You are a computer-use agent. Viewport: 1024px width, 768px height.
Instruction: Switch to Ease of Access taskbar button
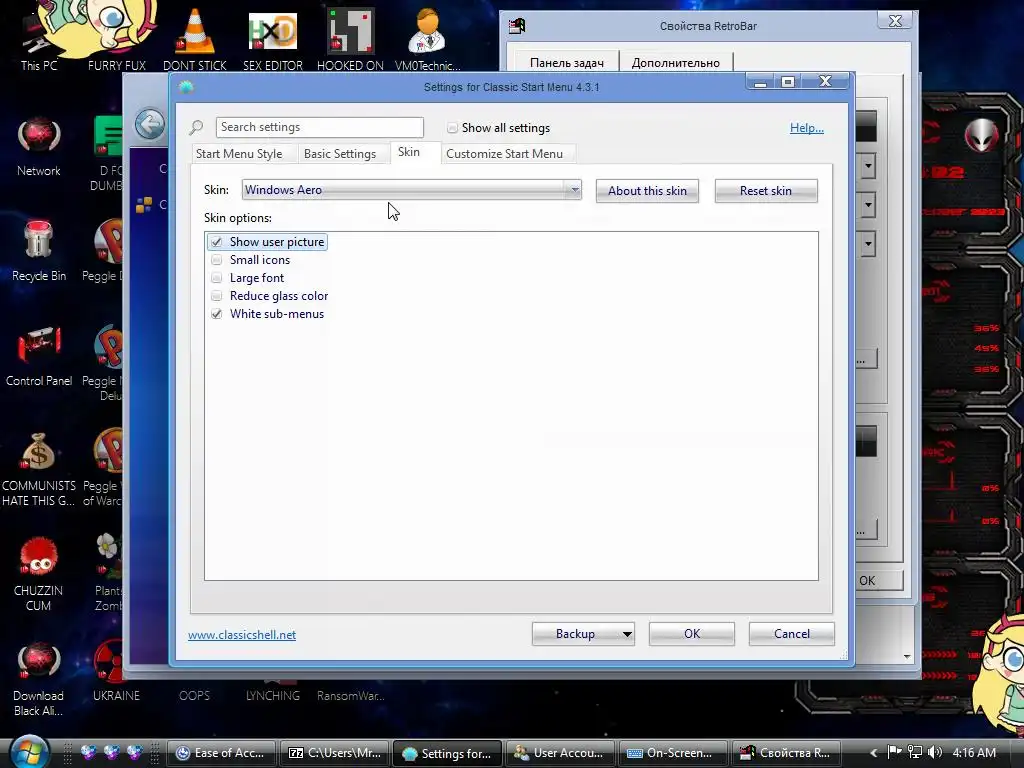point(222,753)
